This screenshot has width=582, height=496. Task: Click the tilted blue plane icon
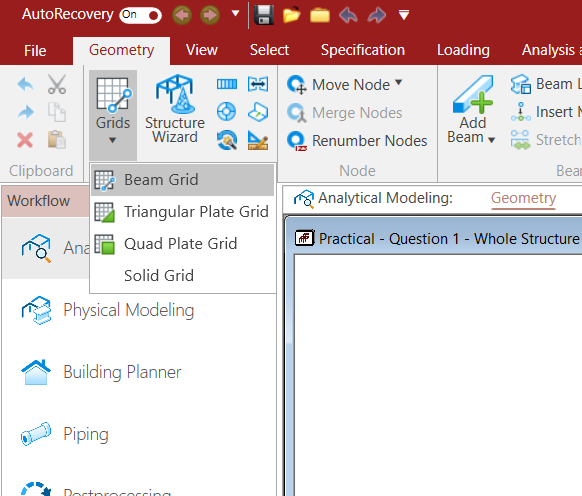click(258, 112)
